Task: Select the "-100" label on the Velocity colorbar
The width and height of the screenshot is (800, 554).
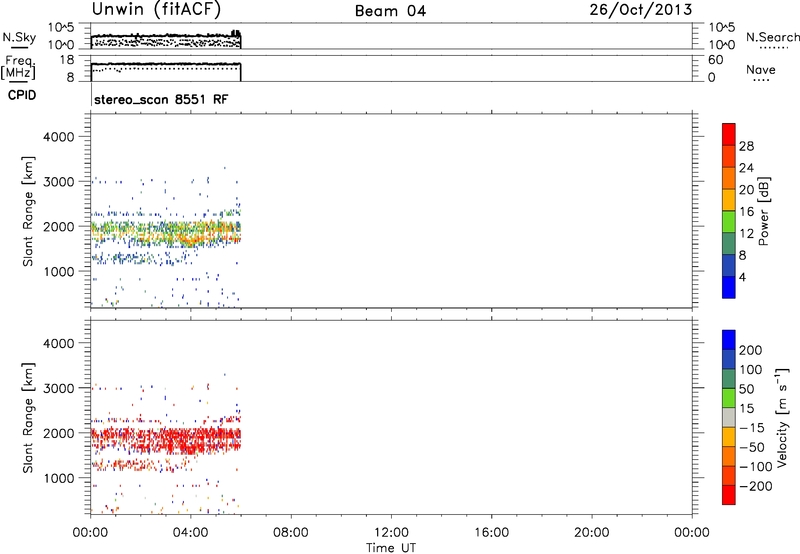Action: [x=755, y=467]
